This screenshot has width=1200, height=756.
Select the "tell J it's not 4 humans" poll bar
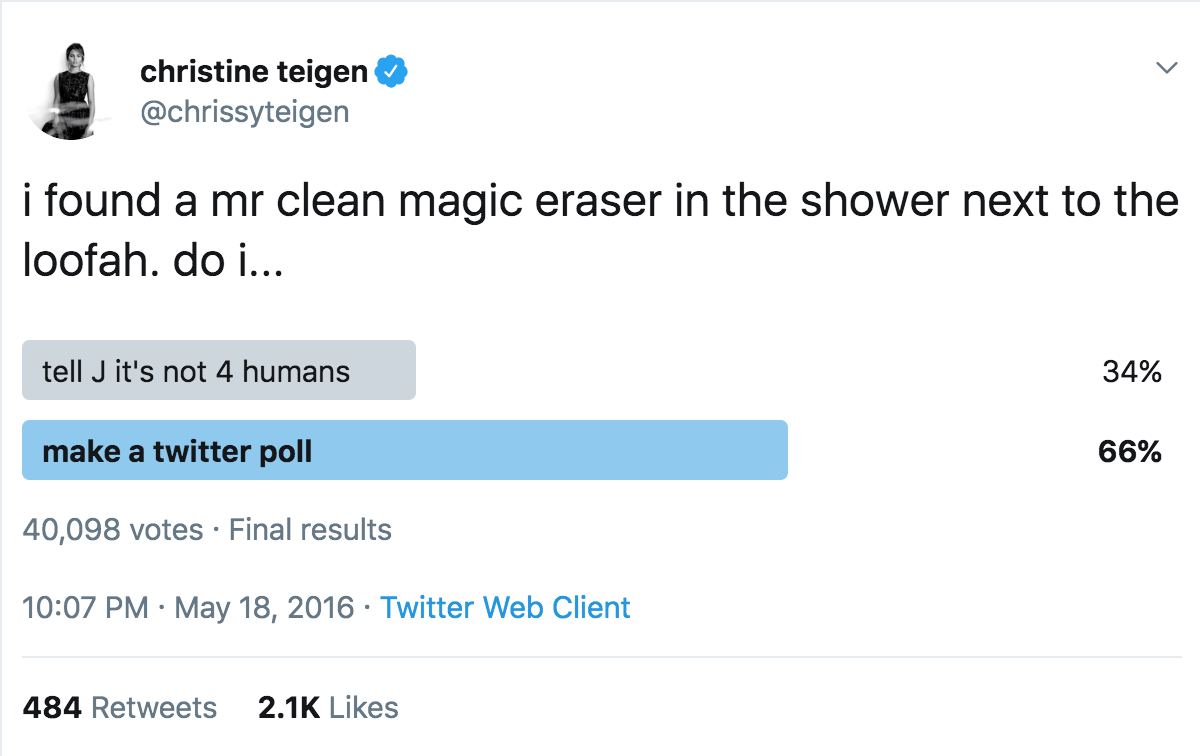pyautogui.click(x=218, y=371)
